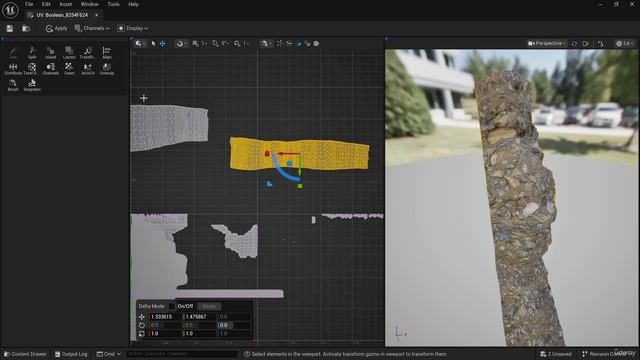Click the 2 Unsaved indicator
The image size is (640, 360).
pyautogui.click(x=556, y=354)
